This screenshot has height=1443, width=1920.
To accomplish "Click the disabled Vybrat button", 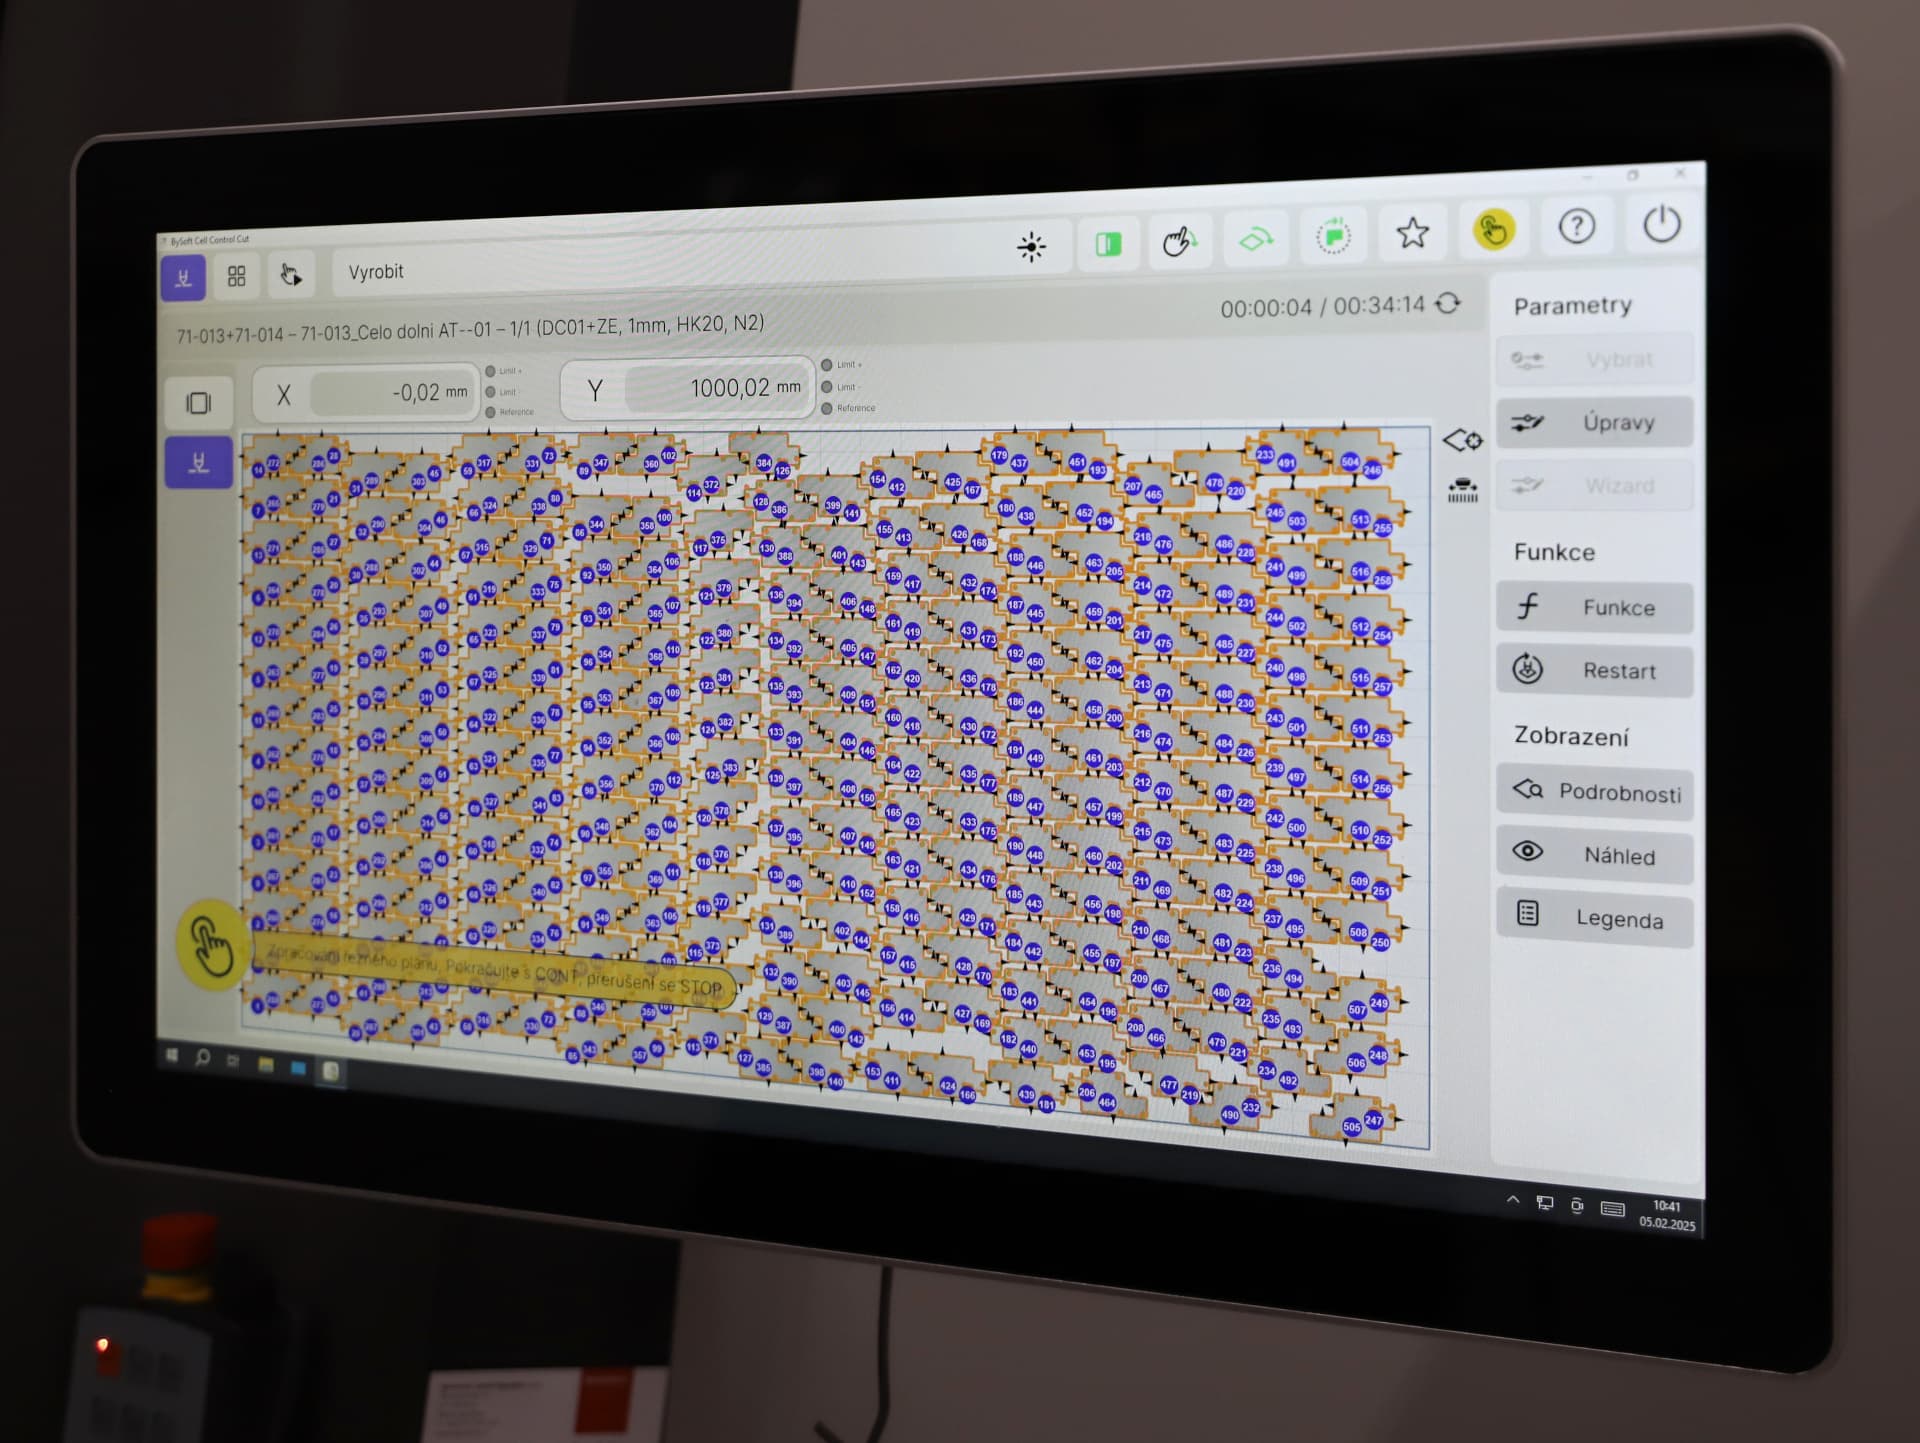I will 1595,360.
